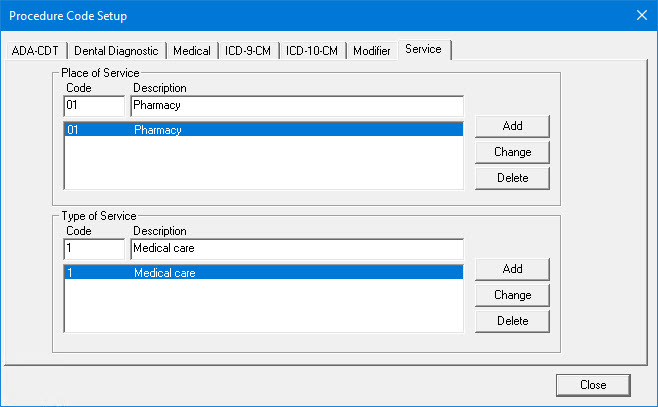The image size is (658, 407).
Task: Focus the Place of Service Description field
Action: [x=297, y=106]
